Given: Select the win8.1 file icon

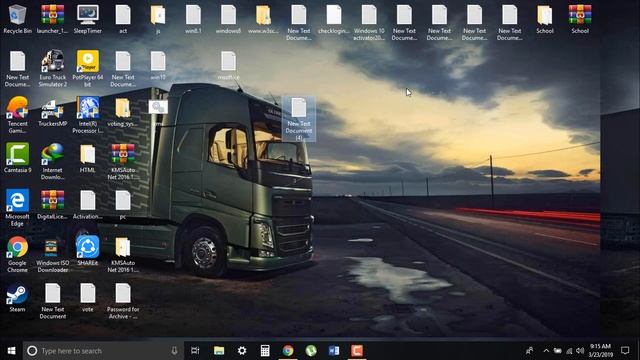Looking at the screenshot, I should [x=193, y=19].
